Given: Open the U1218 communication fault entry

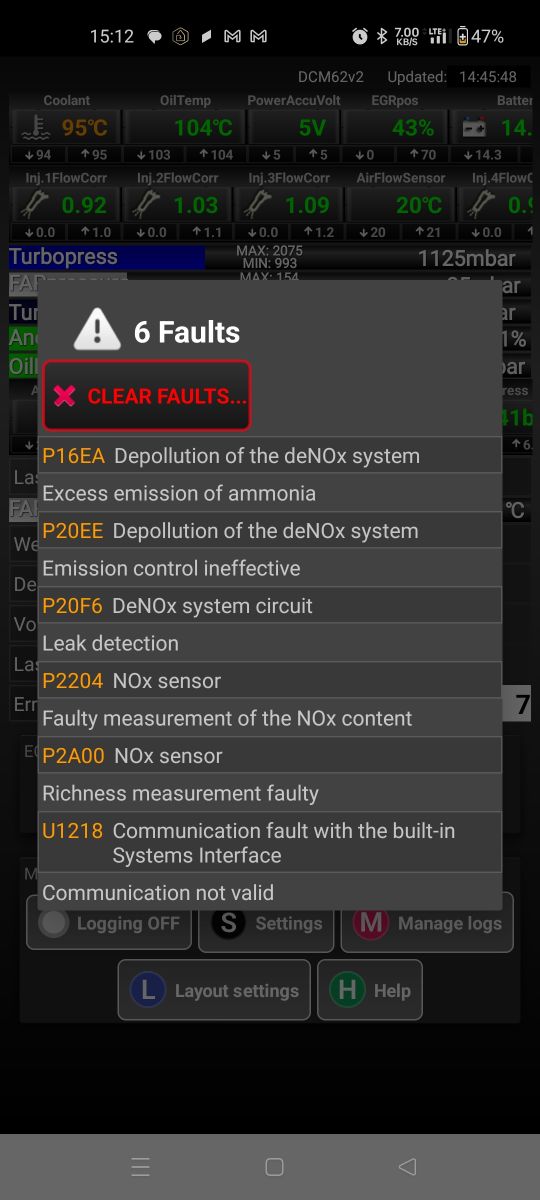Looking at the screenshot, I should 270,843.
